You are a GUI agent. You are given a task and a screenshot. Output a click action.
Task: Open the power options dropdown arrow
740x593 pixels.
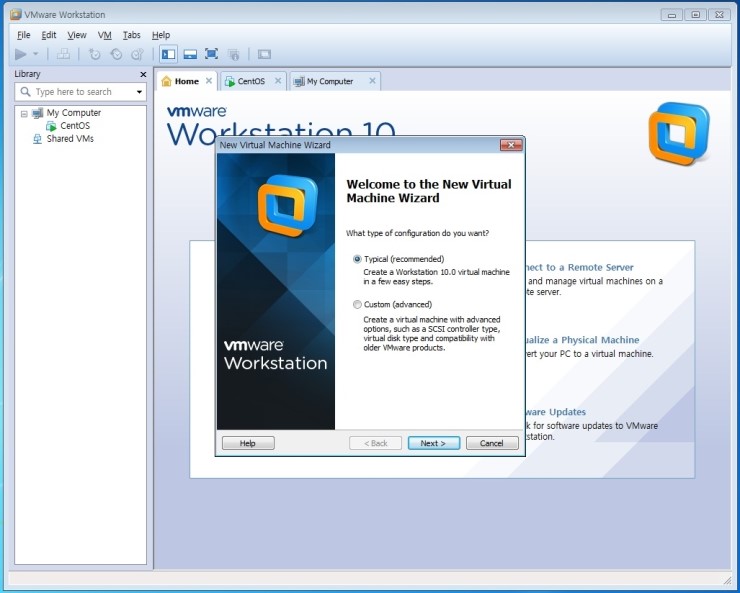click(x=35, y=54)
